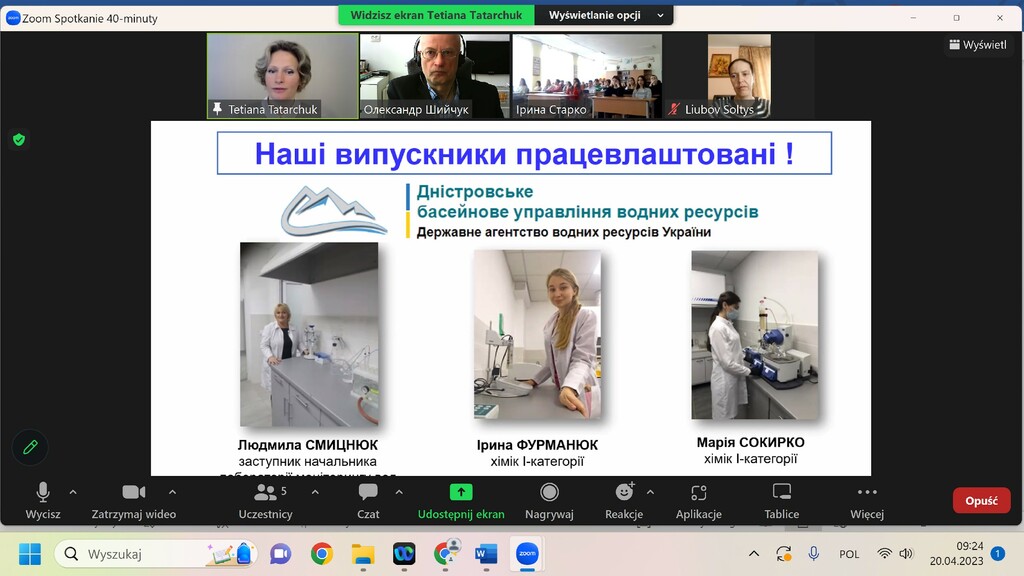Expand arrow next to Reakcje
Viewport: 1024px width, 576px height.
coord(650,492)
